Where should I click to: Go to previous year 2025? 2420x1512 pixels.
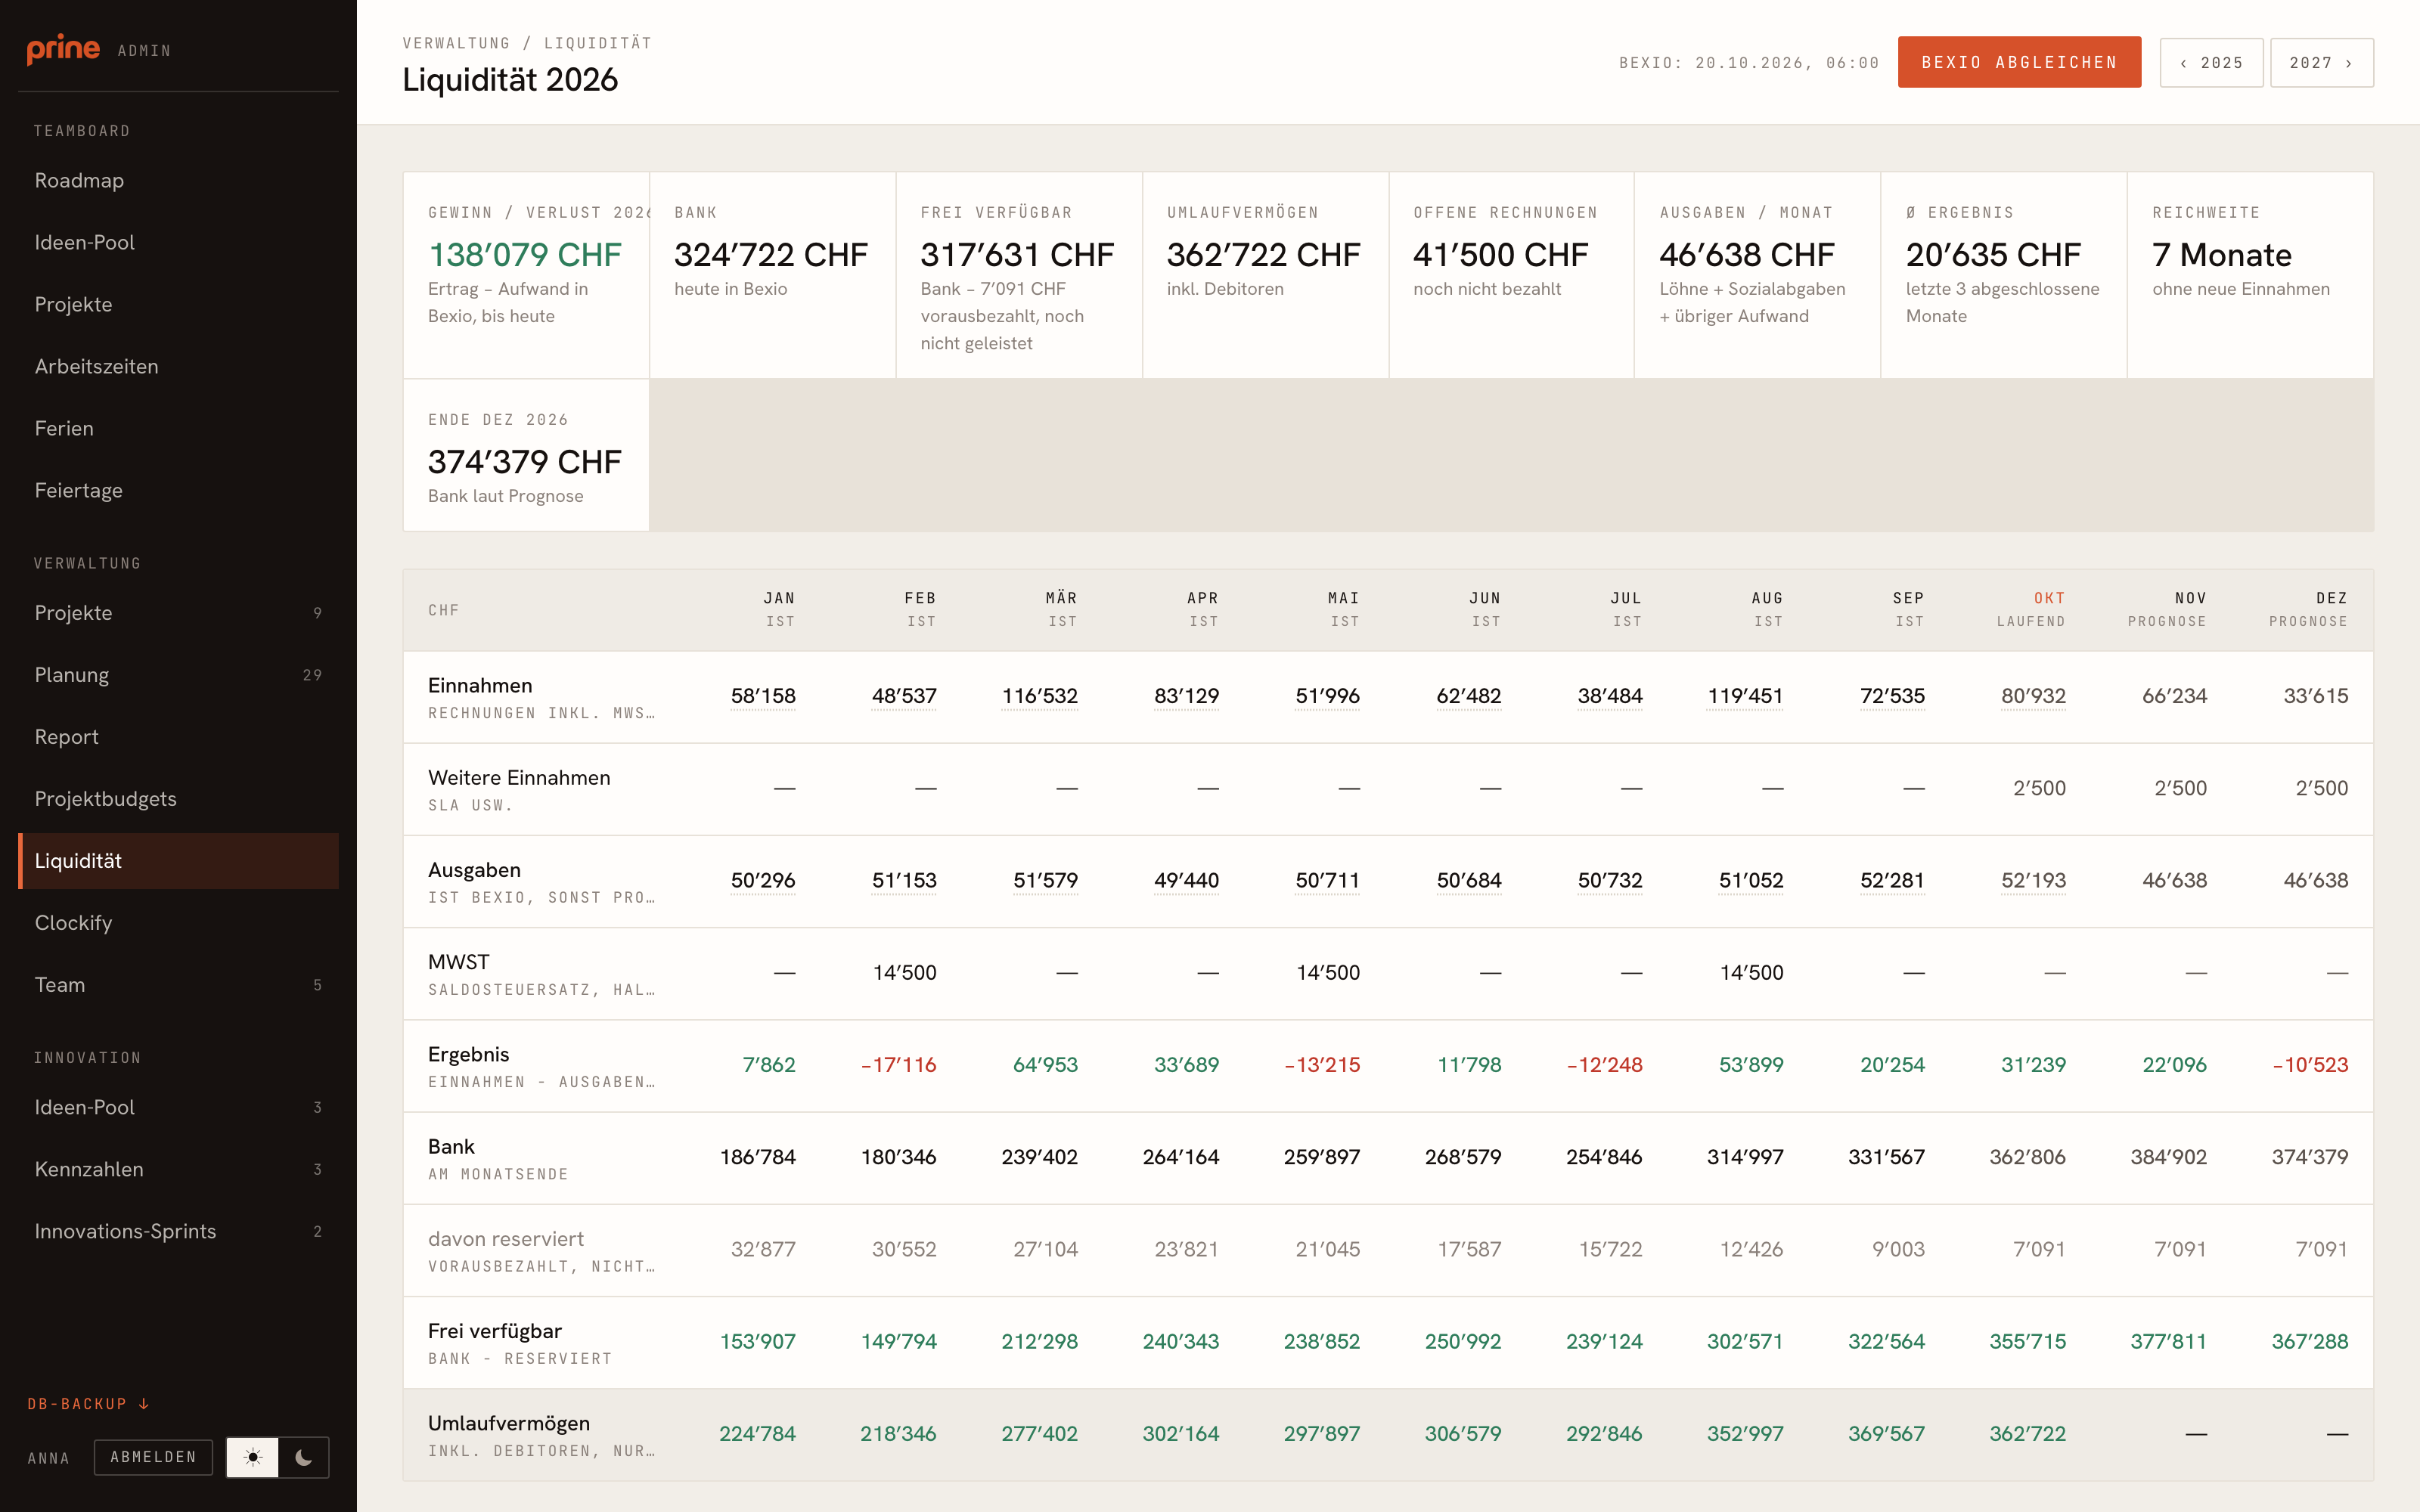(x=2211, y=62)
